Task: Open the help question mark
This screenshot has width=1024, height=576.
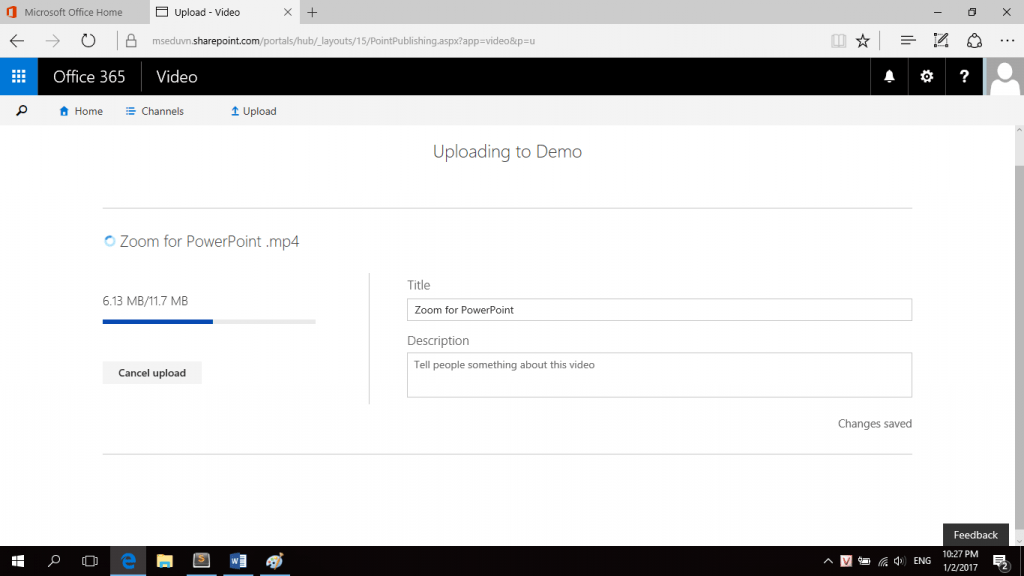Action: [964, 76]
